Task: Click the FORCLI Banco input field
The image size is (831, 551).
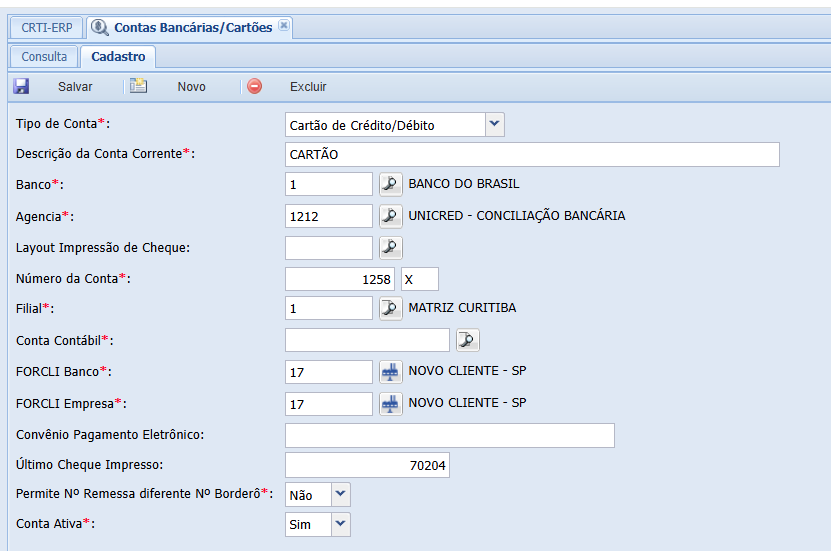Action: (329, 372)
